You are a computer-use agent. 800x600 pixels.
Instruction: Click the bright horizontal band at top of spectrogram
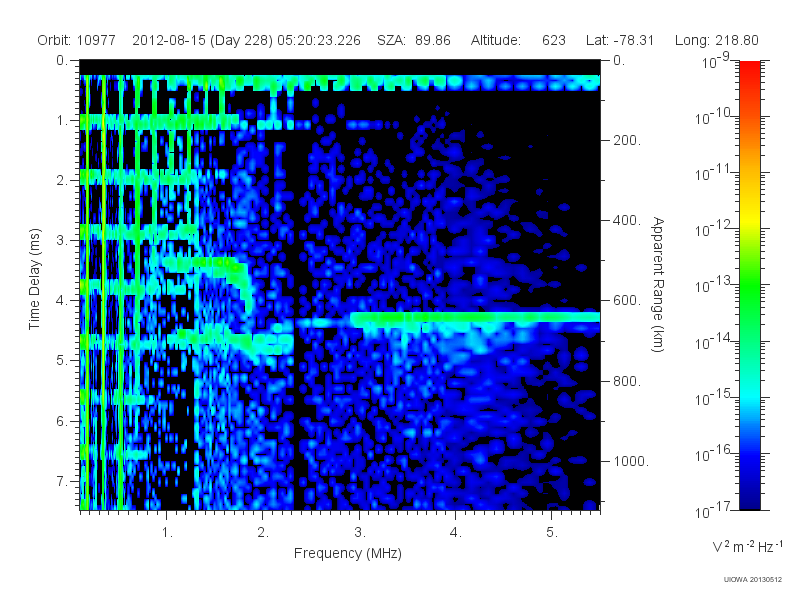click(x=340, y=82)
